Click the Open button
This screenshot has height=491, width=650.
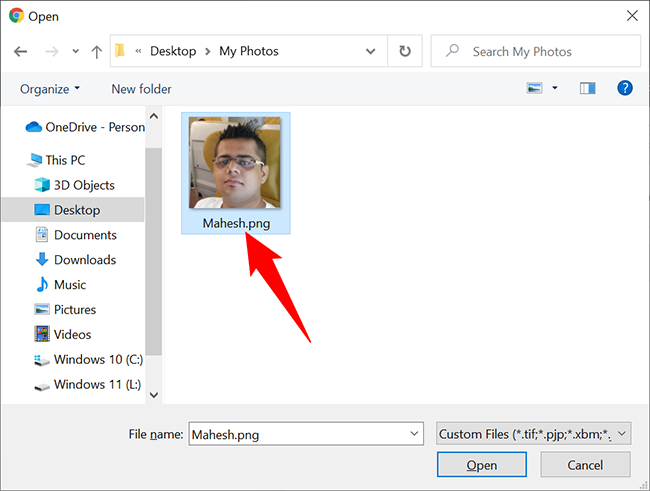click(482, 465)
